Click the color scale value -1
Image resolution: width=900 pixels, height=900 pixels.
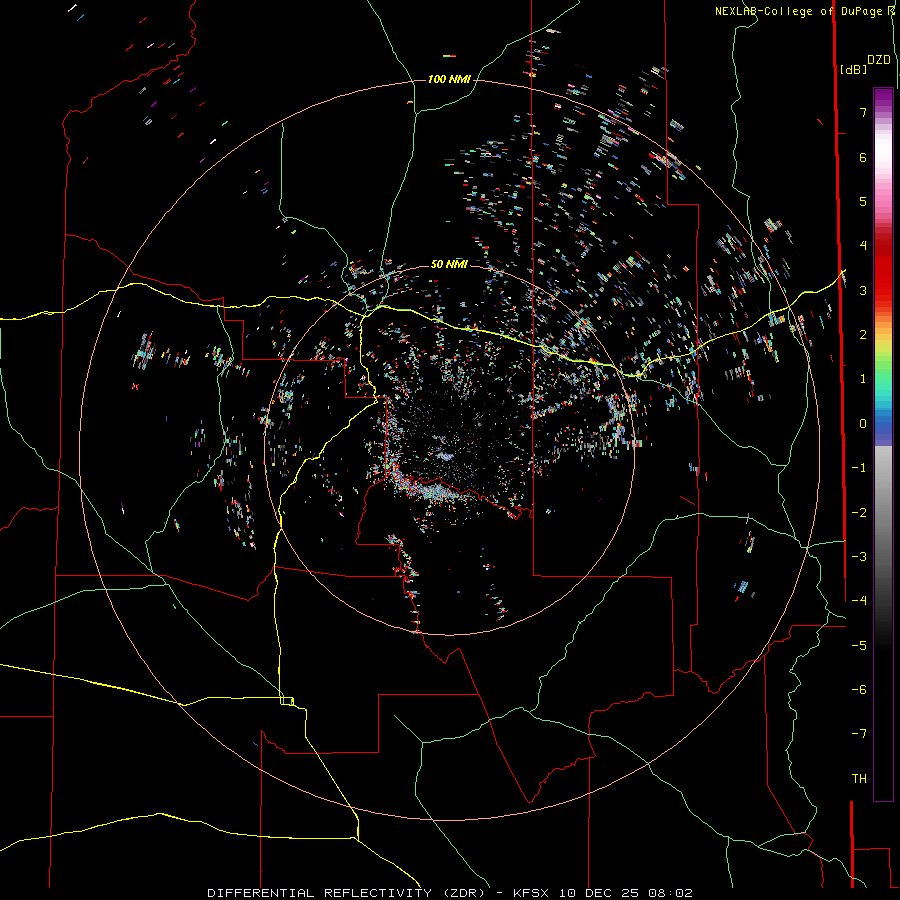click(859, 468)
